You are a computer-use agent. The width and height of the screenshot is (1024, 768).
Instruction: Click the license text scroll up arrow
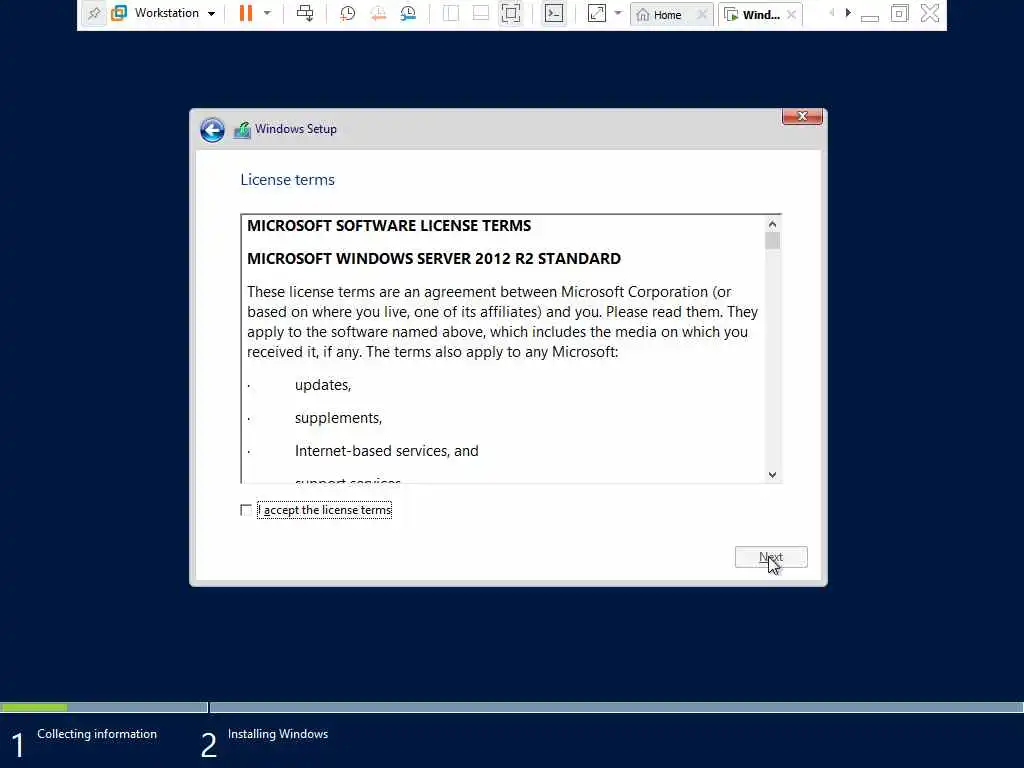pos(773,224)
